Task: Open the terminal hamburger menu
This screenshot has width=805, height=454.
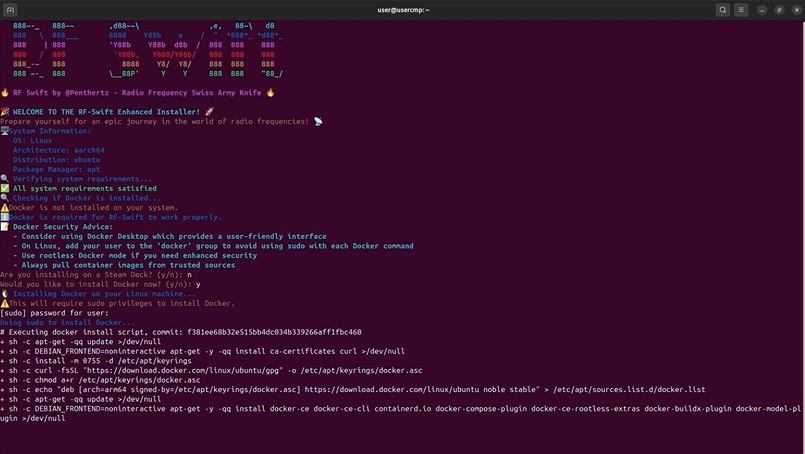Action: pos(741,10)
